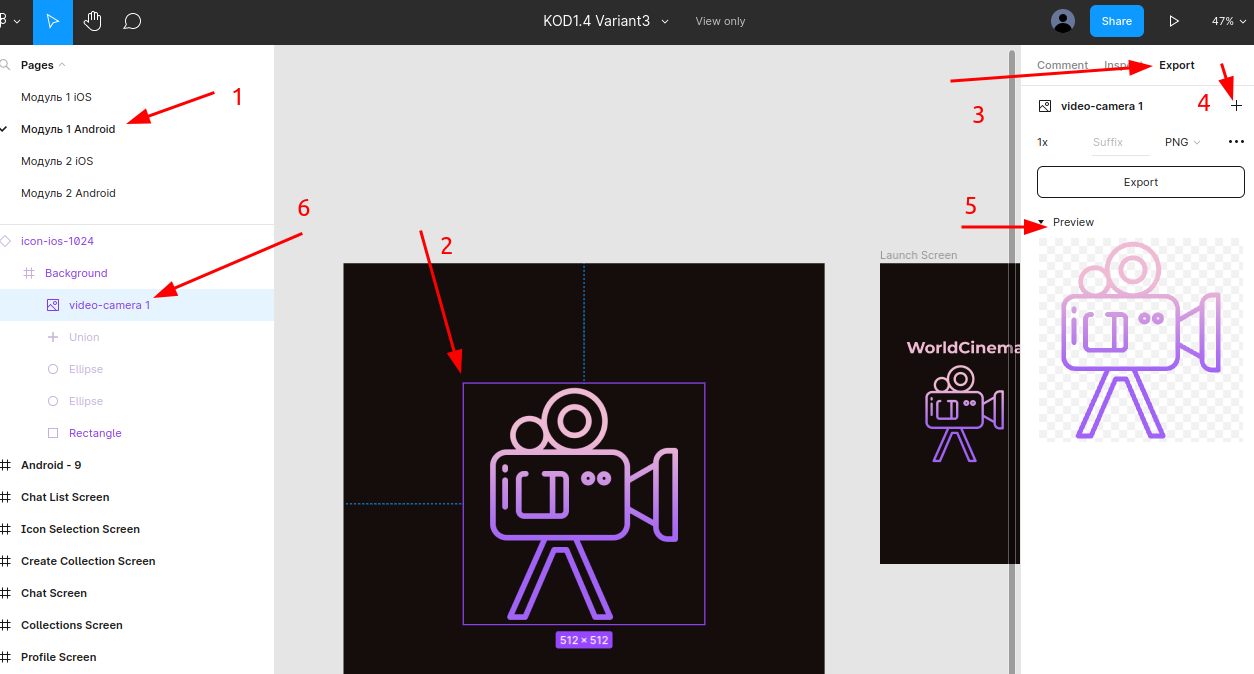Click the Share button
The image size is (1254, 674).
(x=1116, y=21)
